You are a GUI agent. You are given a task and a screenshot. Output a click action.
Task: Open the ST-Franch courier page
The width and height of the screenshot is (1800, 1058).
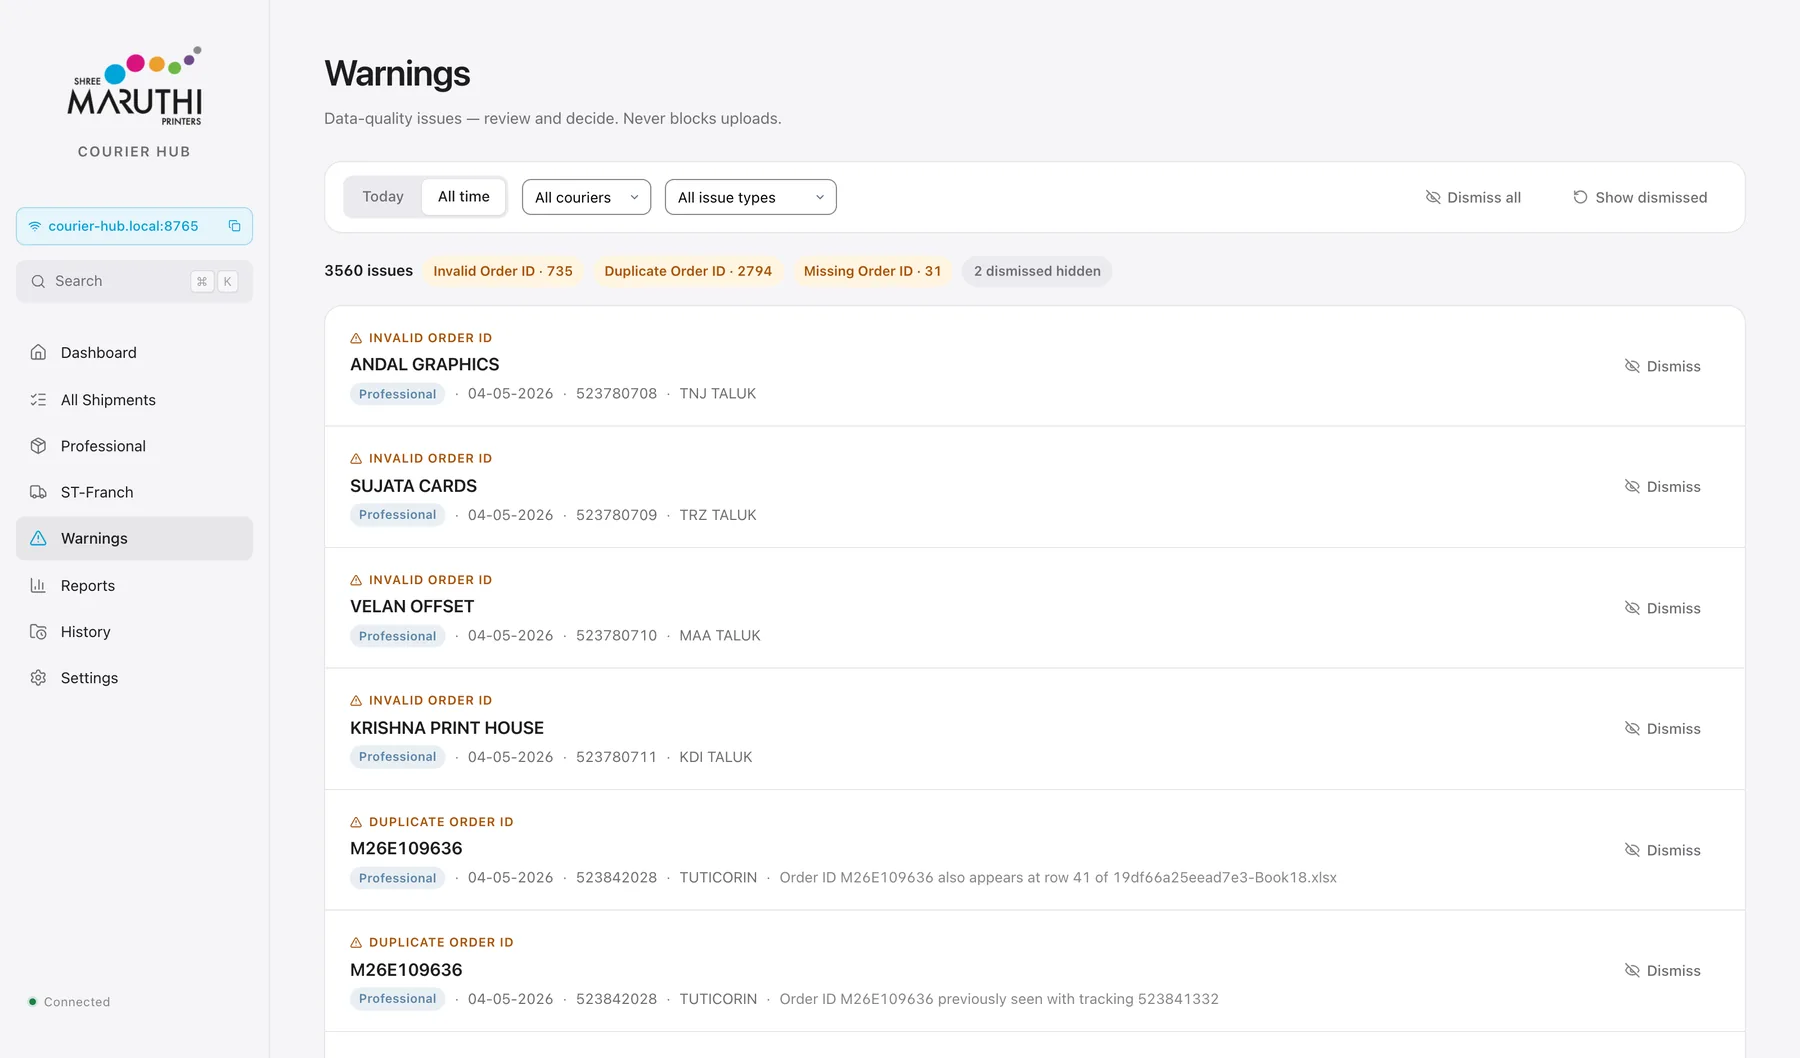click(134, 492)
